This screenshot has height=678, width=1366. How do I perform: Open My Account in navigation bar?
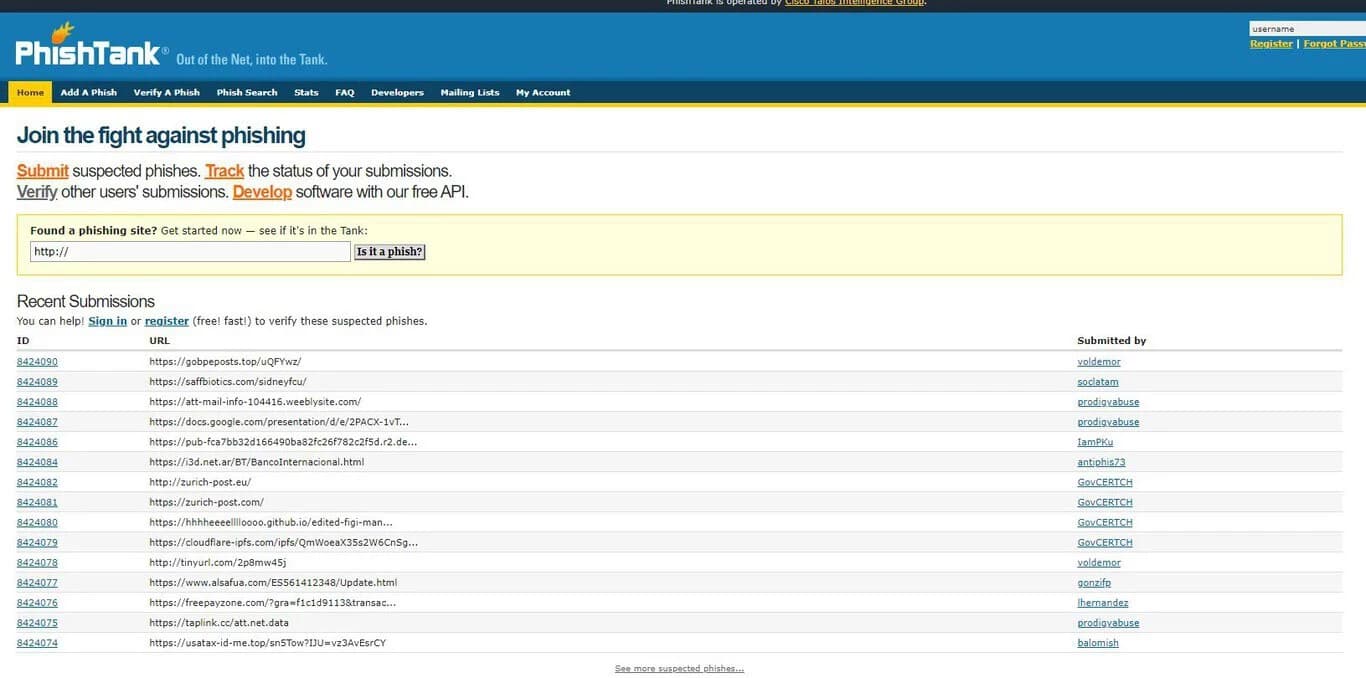(543, 92)
